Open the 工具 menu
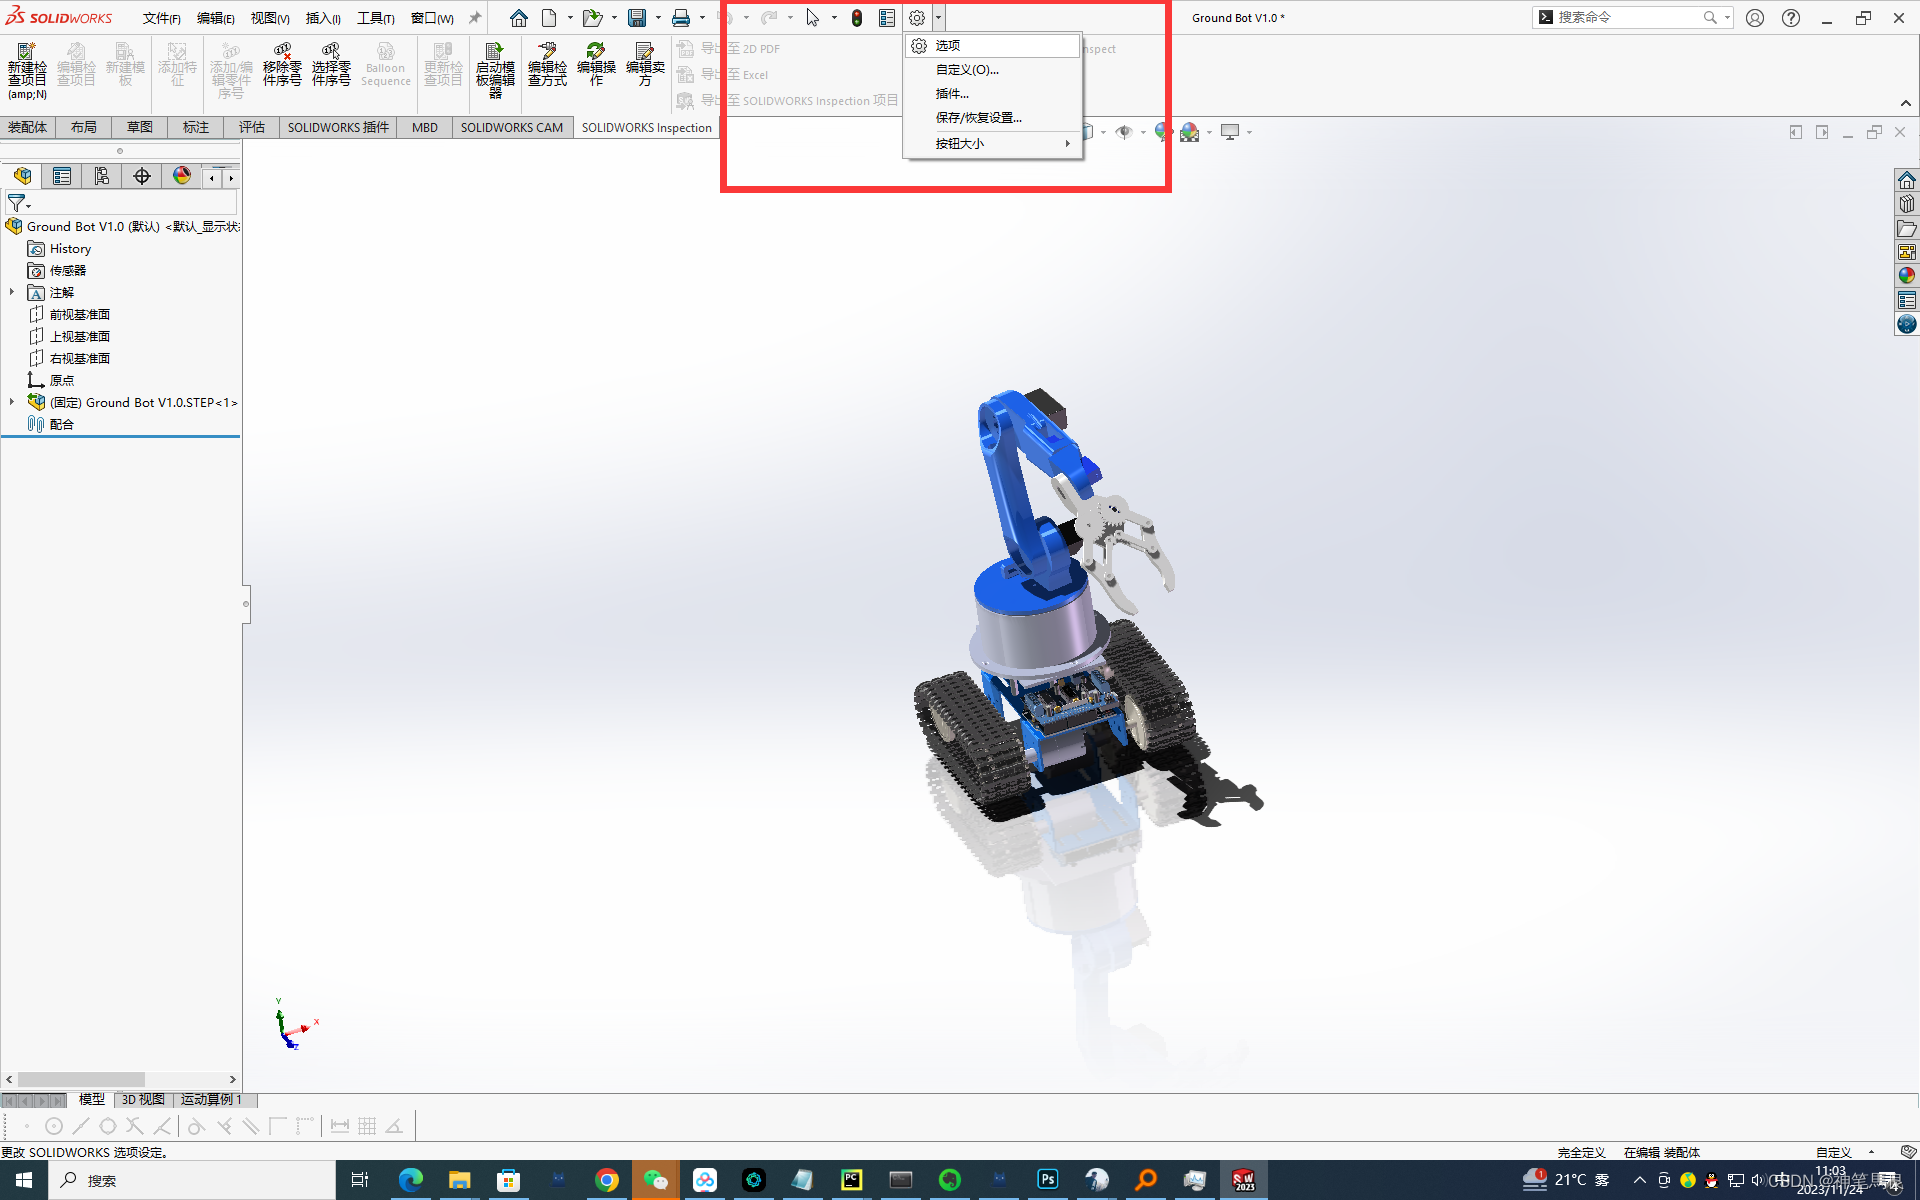 (x=374, y=17)
